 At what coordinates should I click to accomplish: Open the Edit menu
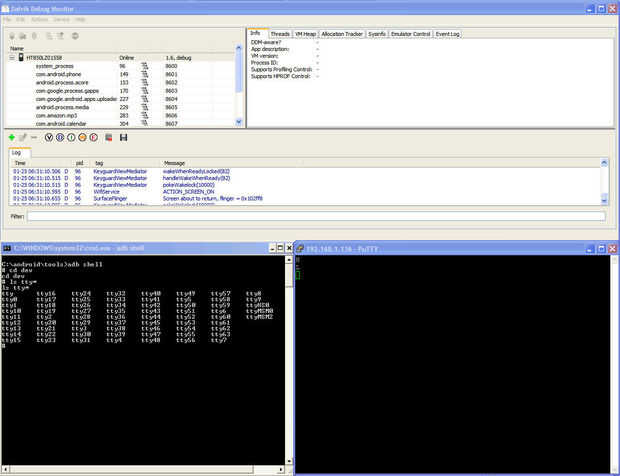[21, 19]
